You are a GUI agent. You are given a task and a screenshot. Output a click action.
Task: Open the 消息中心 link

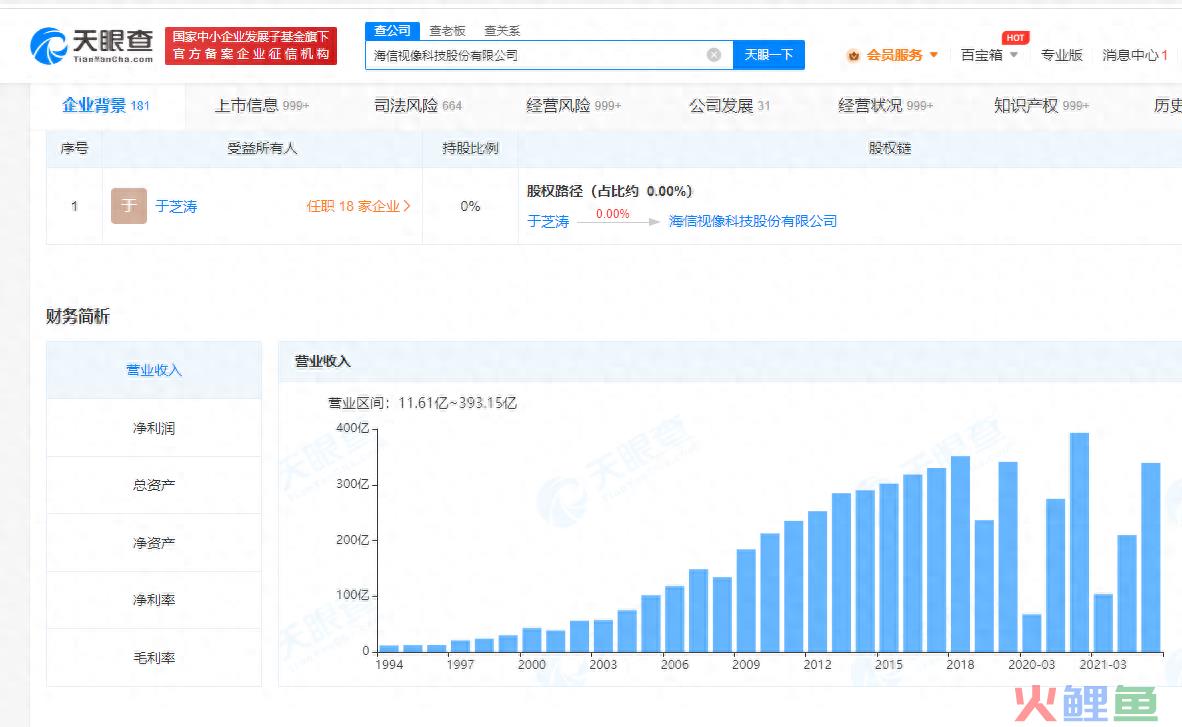[x=1135, y=55]
